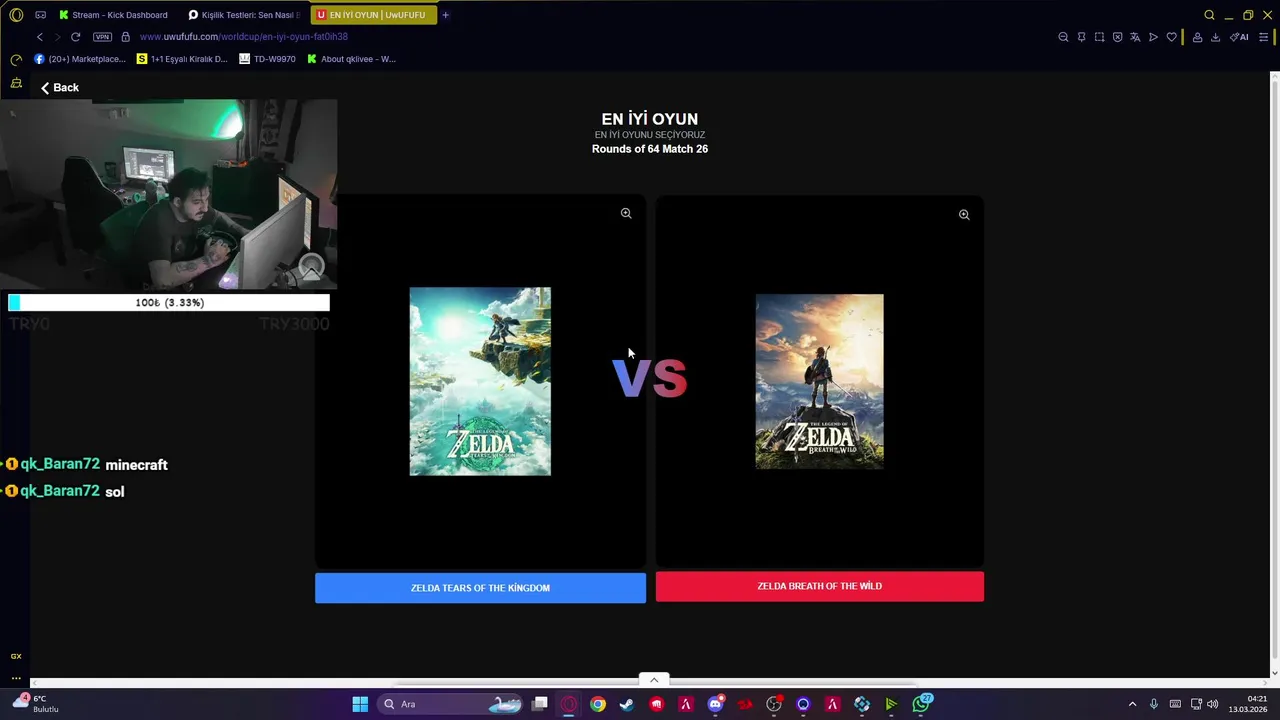The height and width of the screenshot is (720, 1280).
Task: Switch to Kişilik Testleri tab
Action: click(x=244, y=15)
